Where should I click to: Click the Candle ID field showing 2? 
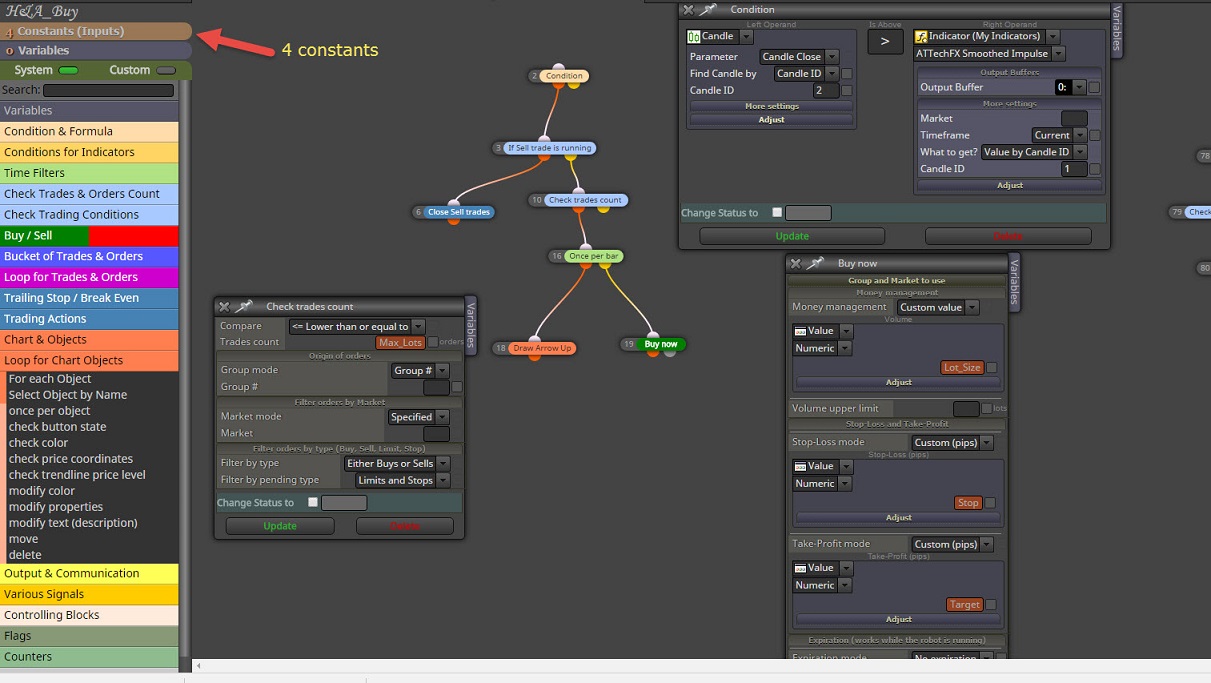[x=826, y=91]
